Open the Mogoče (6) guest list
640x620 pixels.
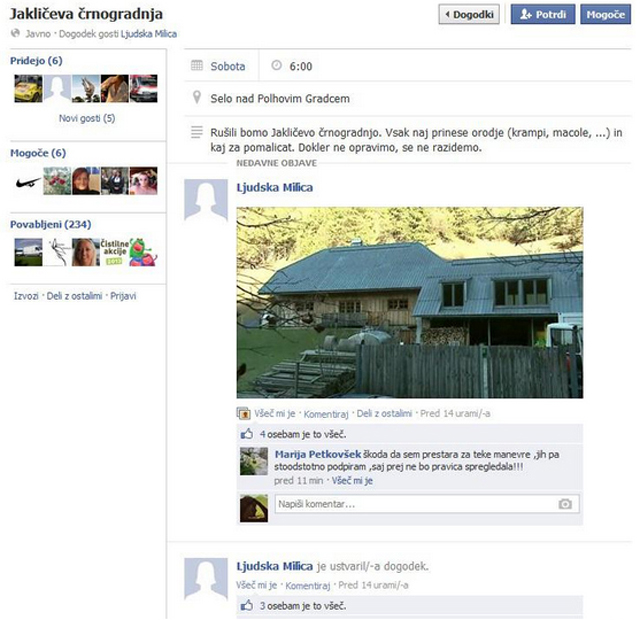tap(38, 153)
